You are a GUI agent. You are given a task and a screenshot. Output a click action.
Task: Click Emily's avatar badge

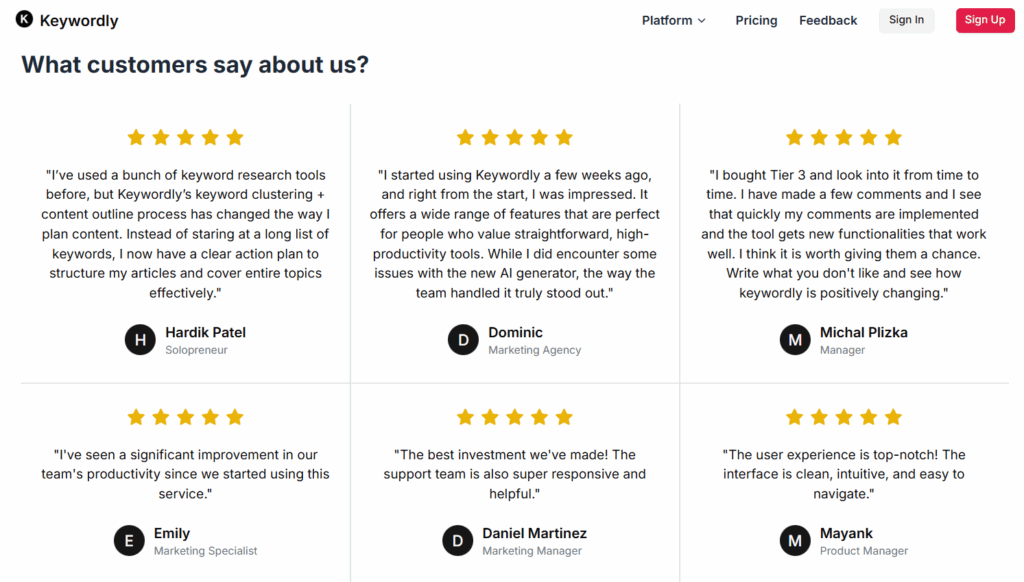(129, 540)
